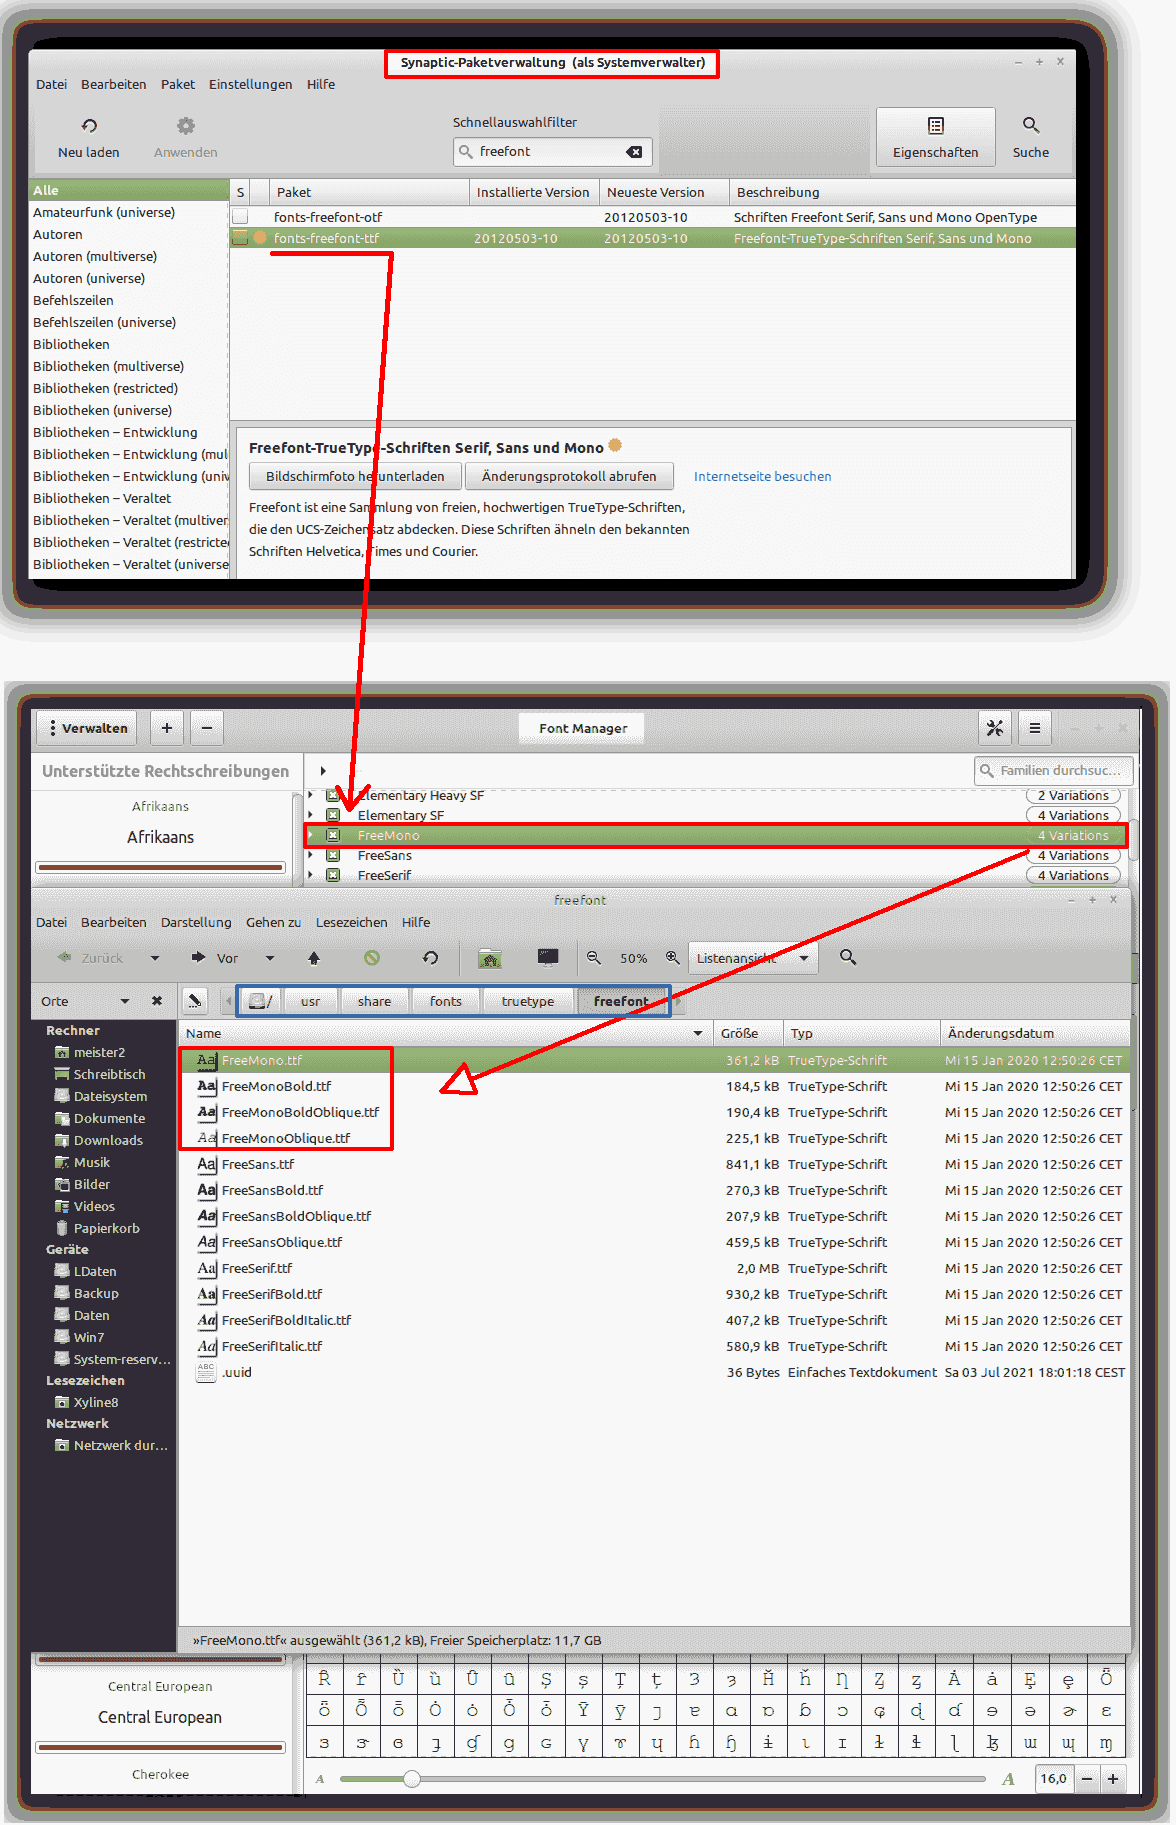Click the Familien durchsuchen search field

[1054, 771]
